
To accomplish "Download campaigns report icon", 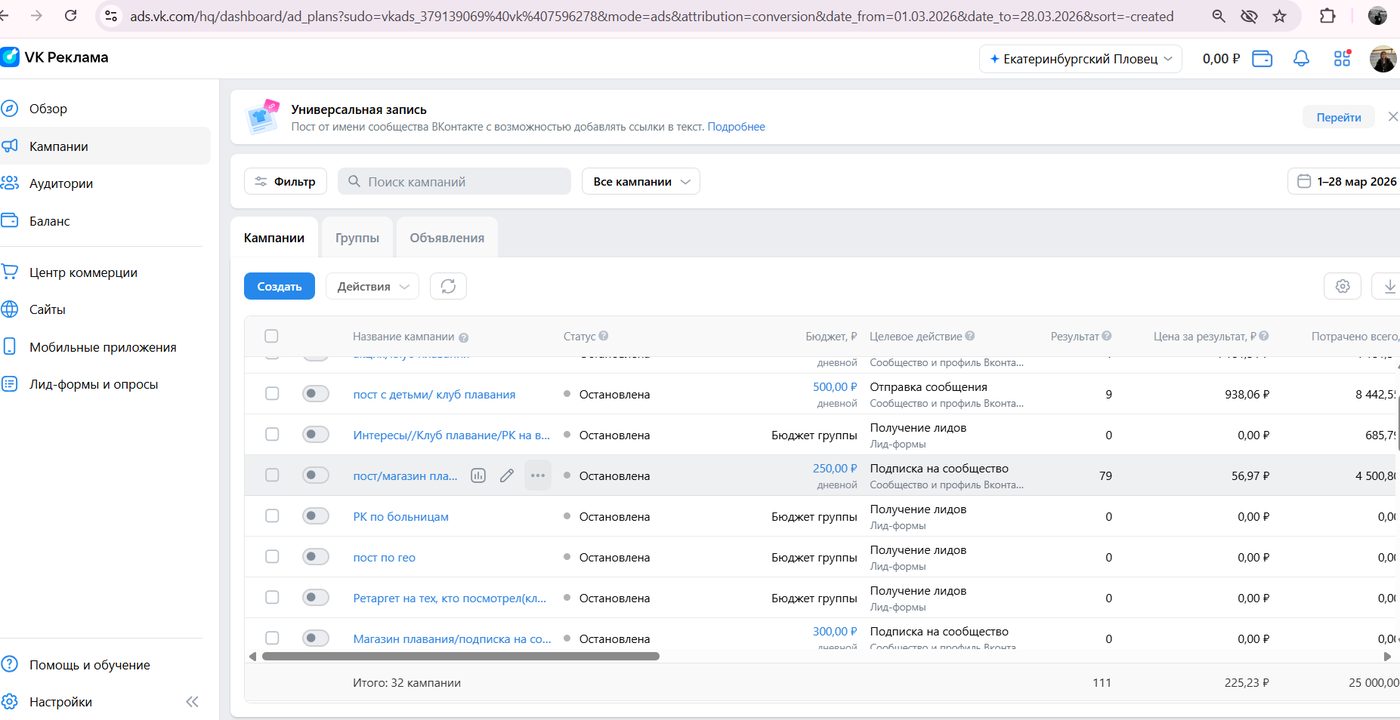I will (1389, 286).
